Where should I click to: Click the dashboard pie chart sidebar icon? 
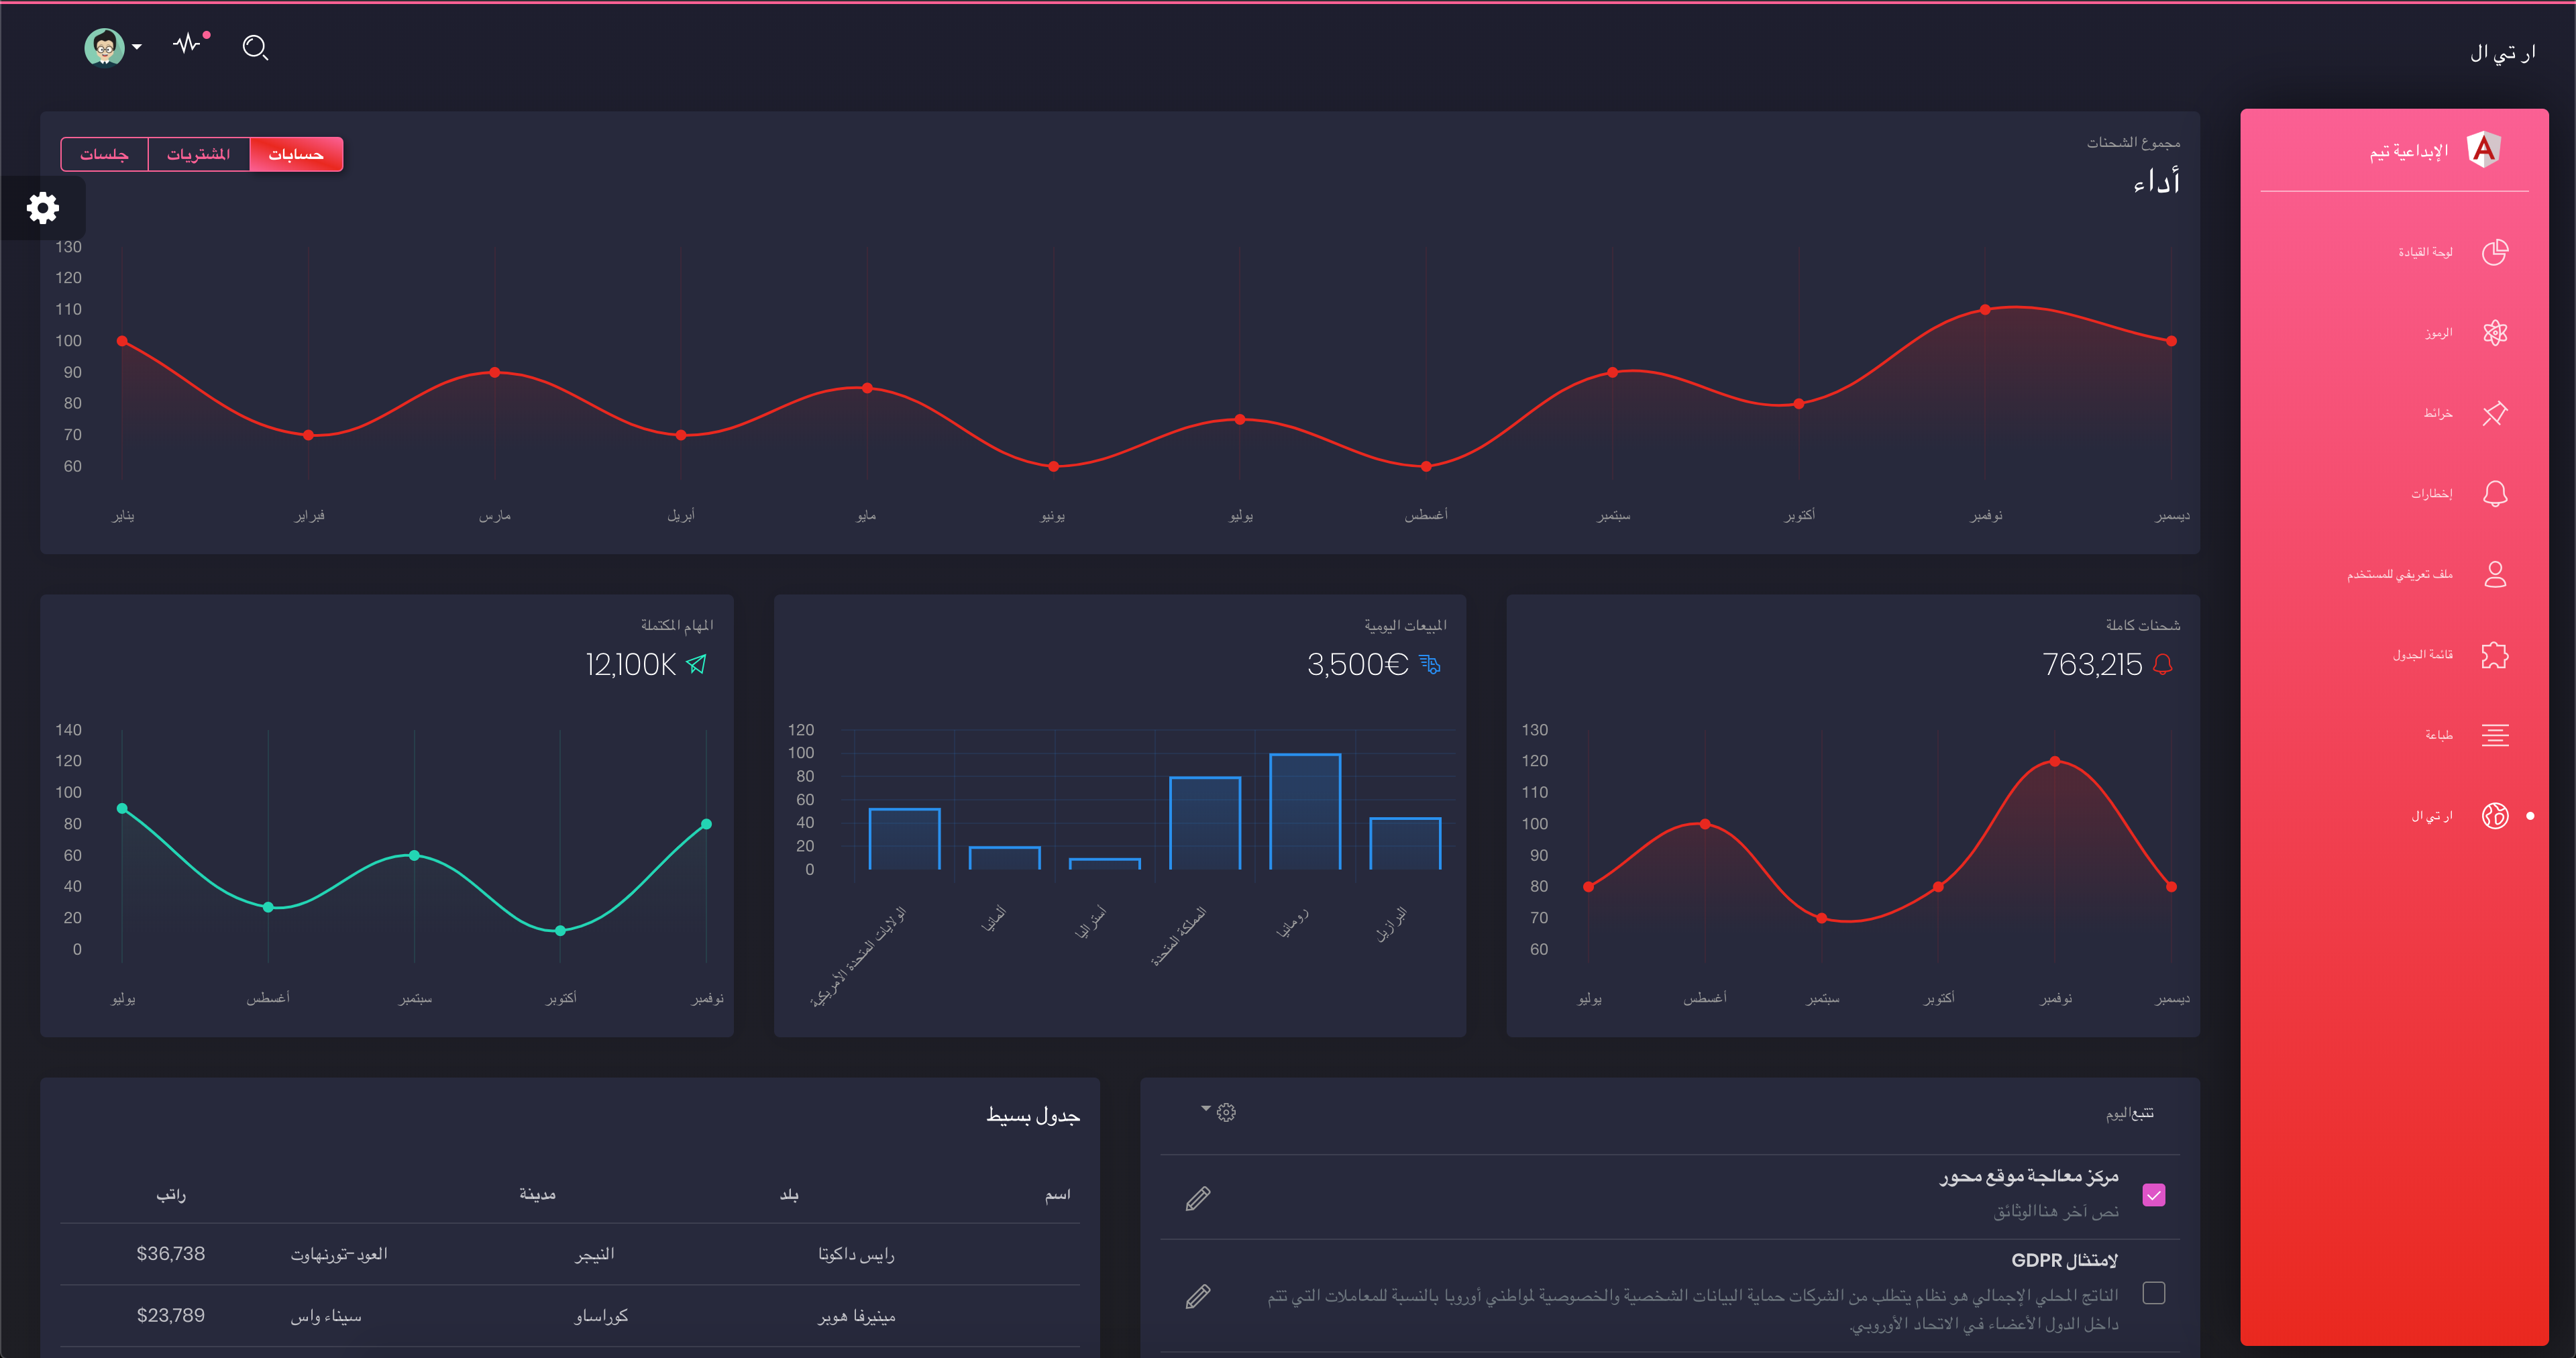coord(2494,252)
